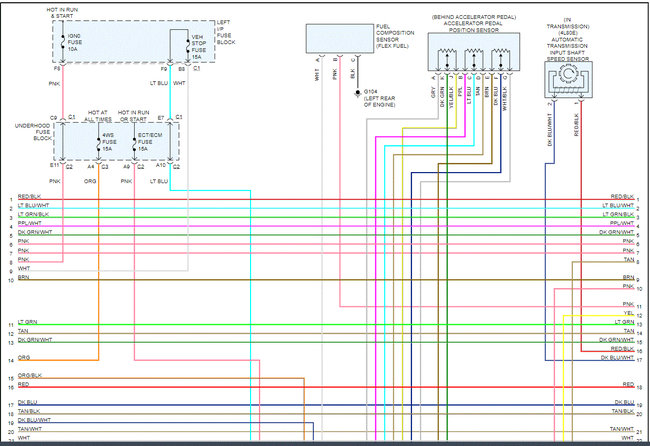Click the DK BLU label on right row 19

click(624, 402)
